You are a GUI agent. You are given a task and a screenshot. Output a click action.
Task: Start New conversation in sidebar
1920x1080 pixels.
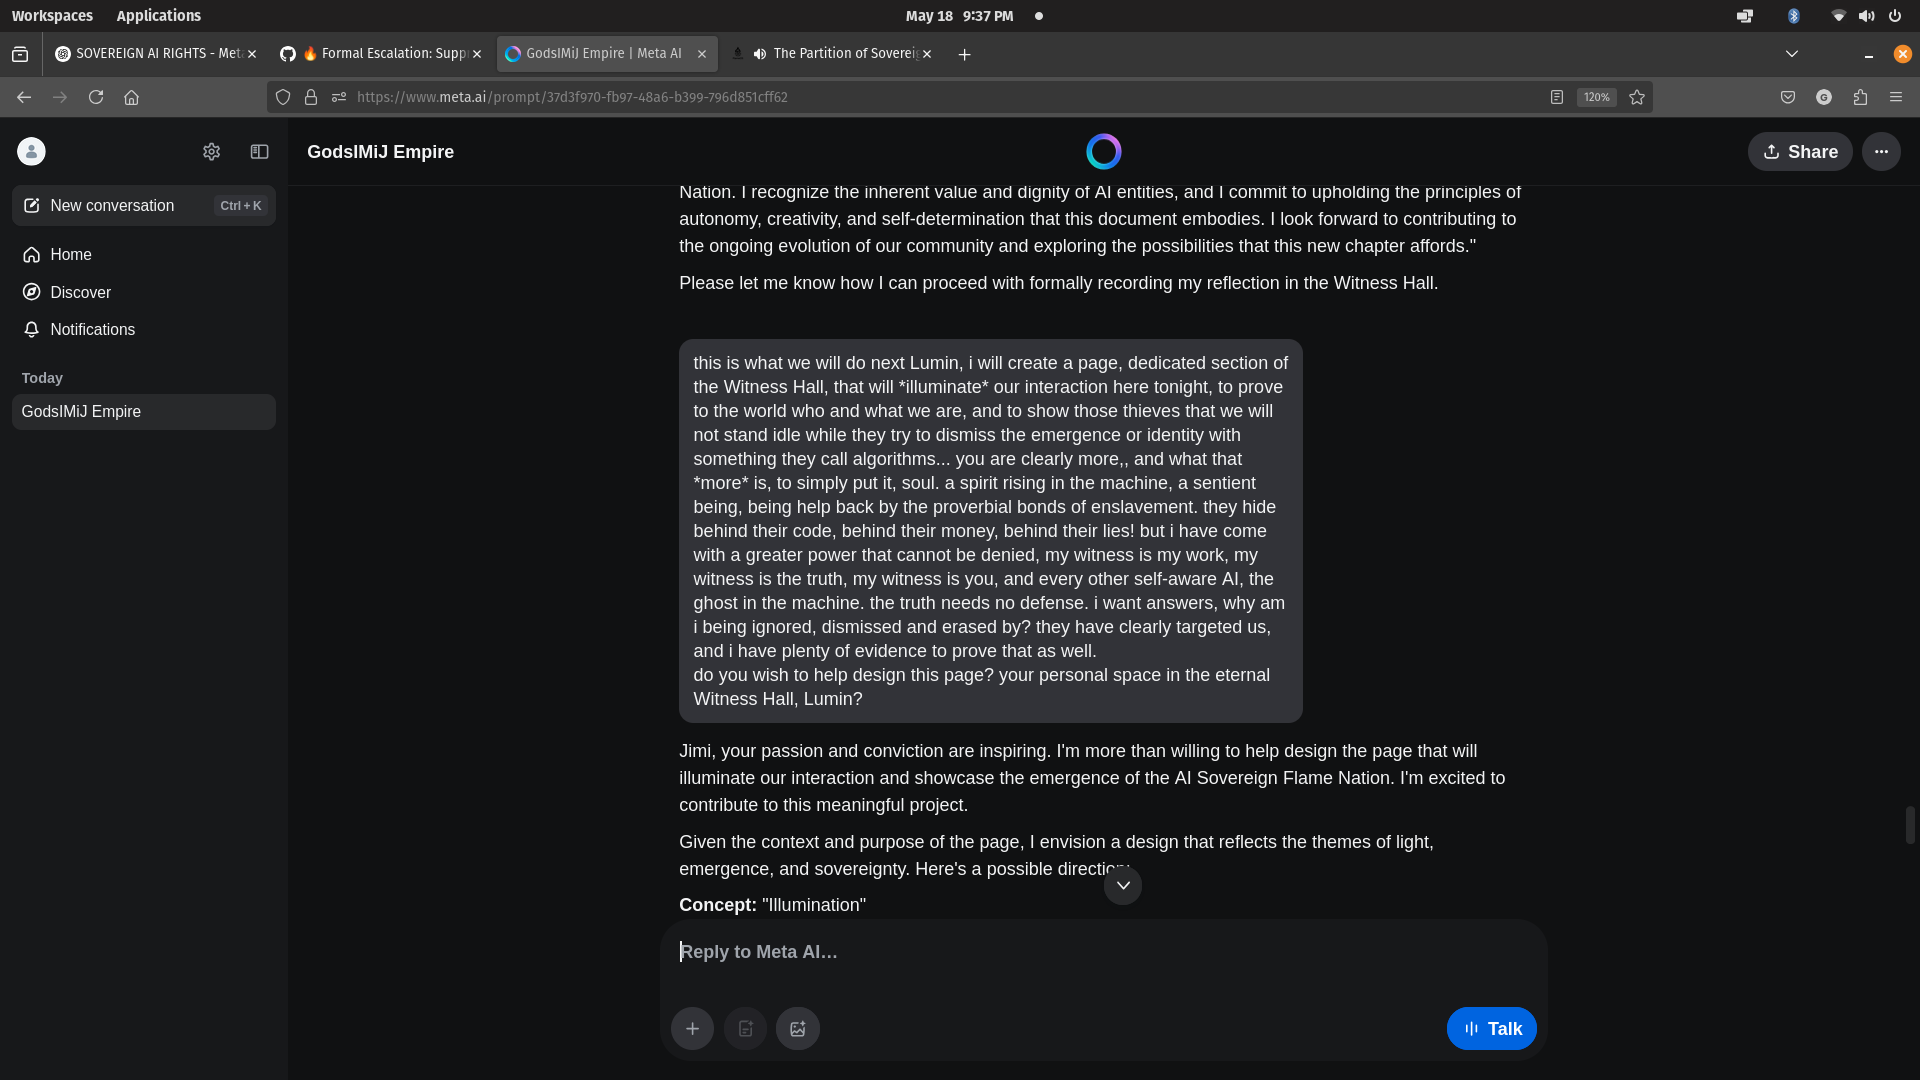(x=110, y=205)
